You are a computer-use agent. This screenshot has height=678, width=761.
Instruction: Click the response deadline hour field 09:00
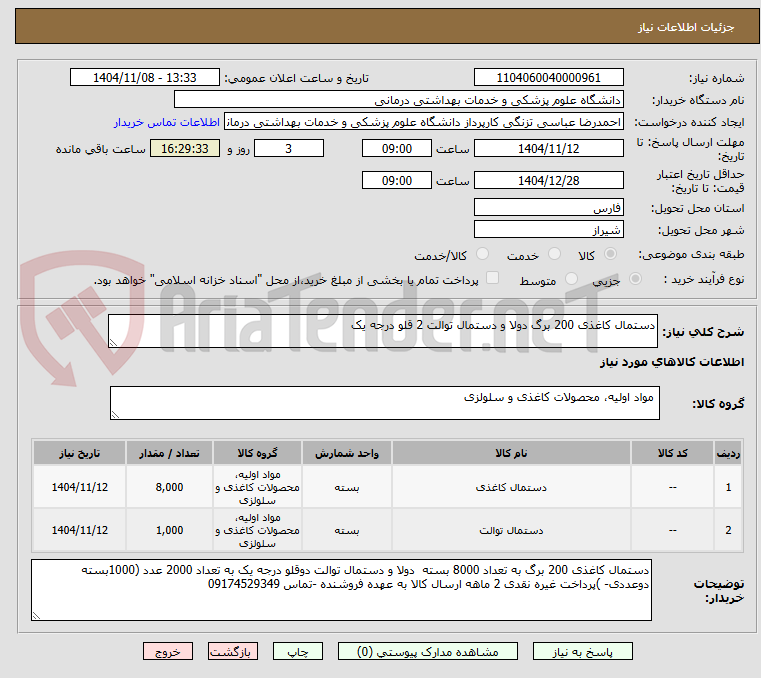pos(397,149)
